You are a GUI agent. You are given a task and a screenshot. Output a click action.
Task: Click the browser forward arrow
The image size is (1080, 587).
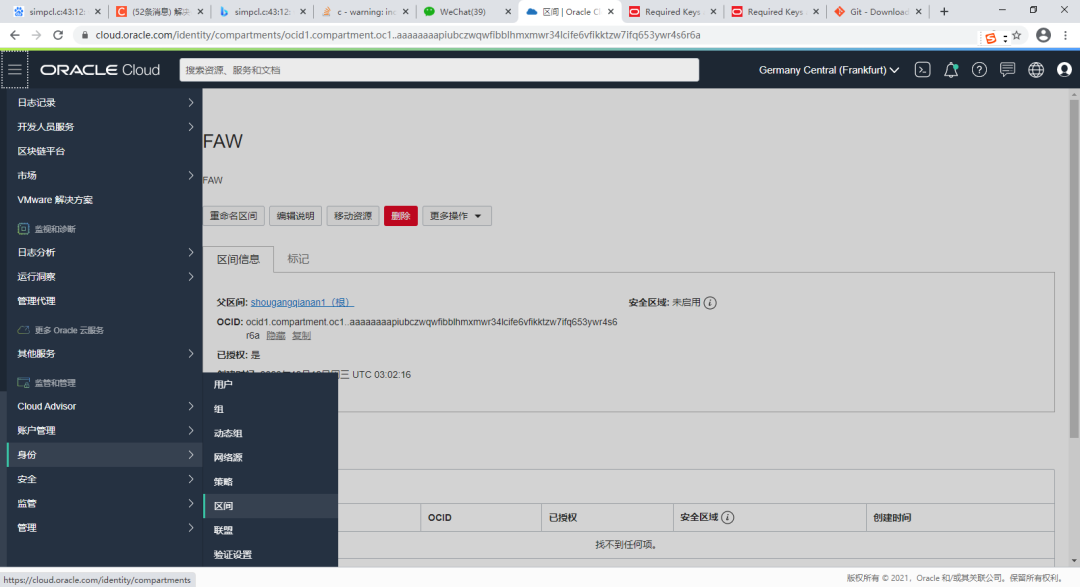[x=37, y=35]
